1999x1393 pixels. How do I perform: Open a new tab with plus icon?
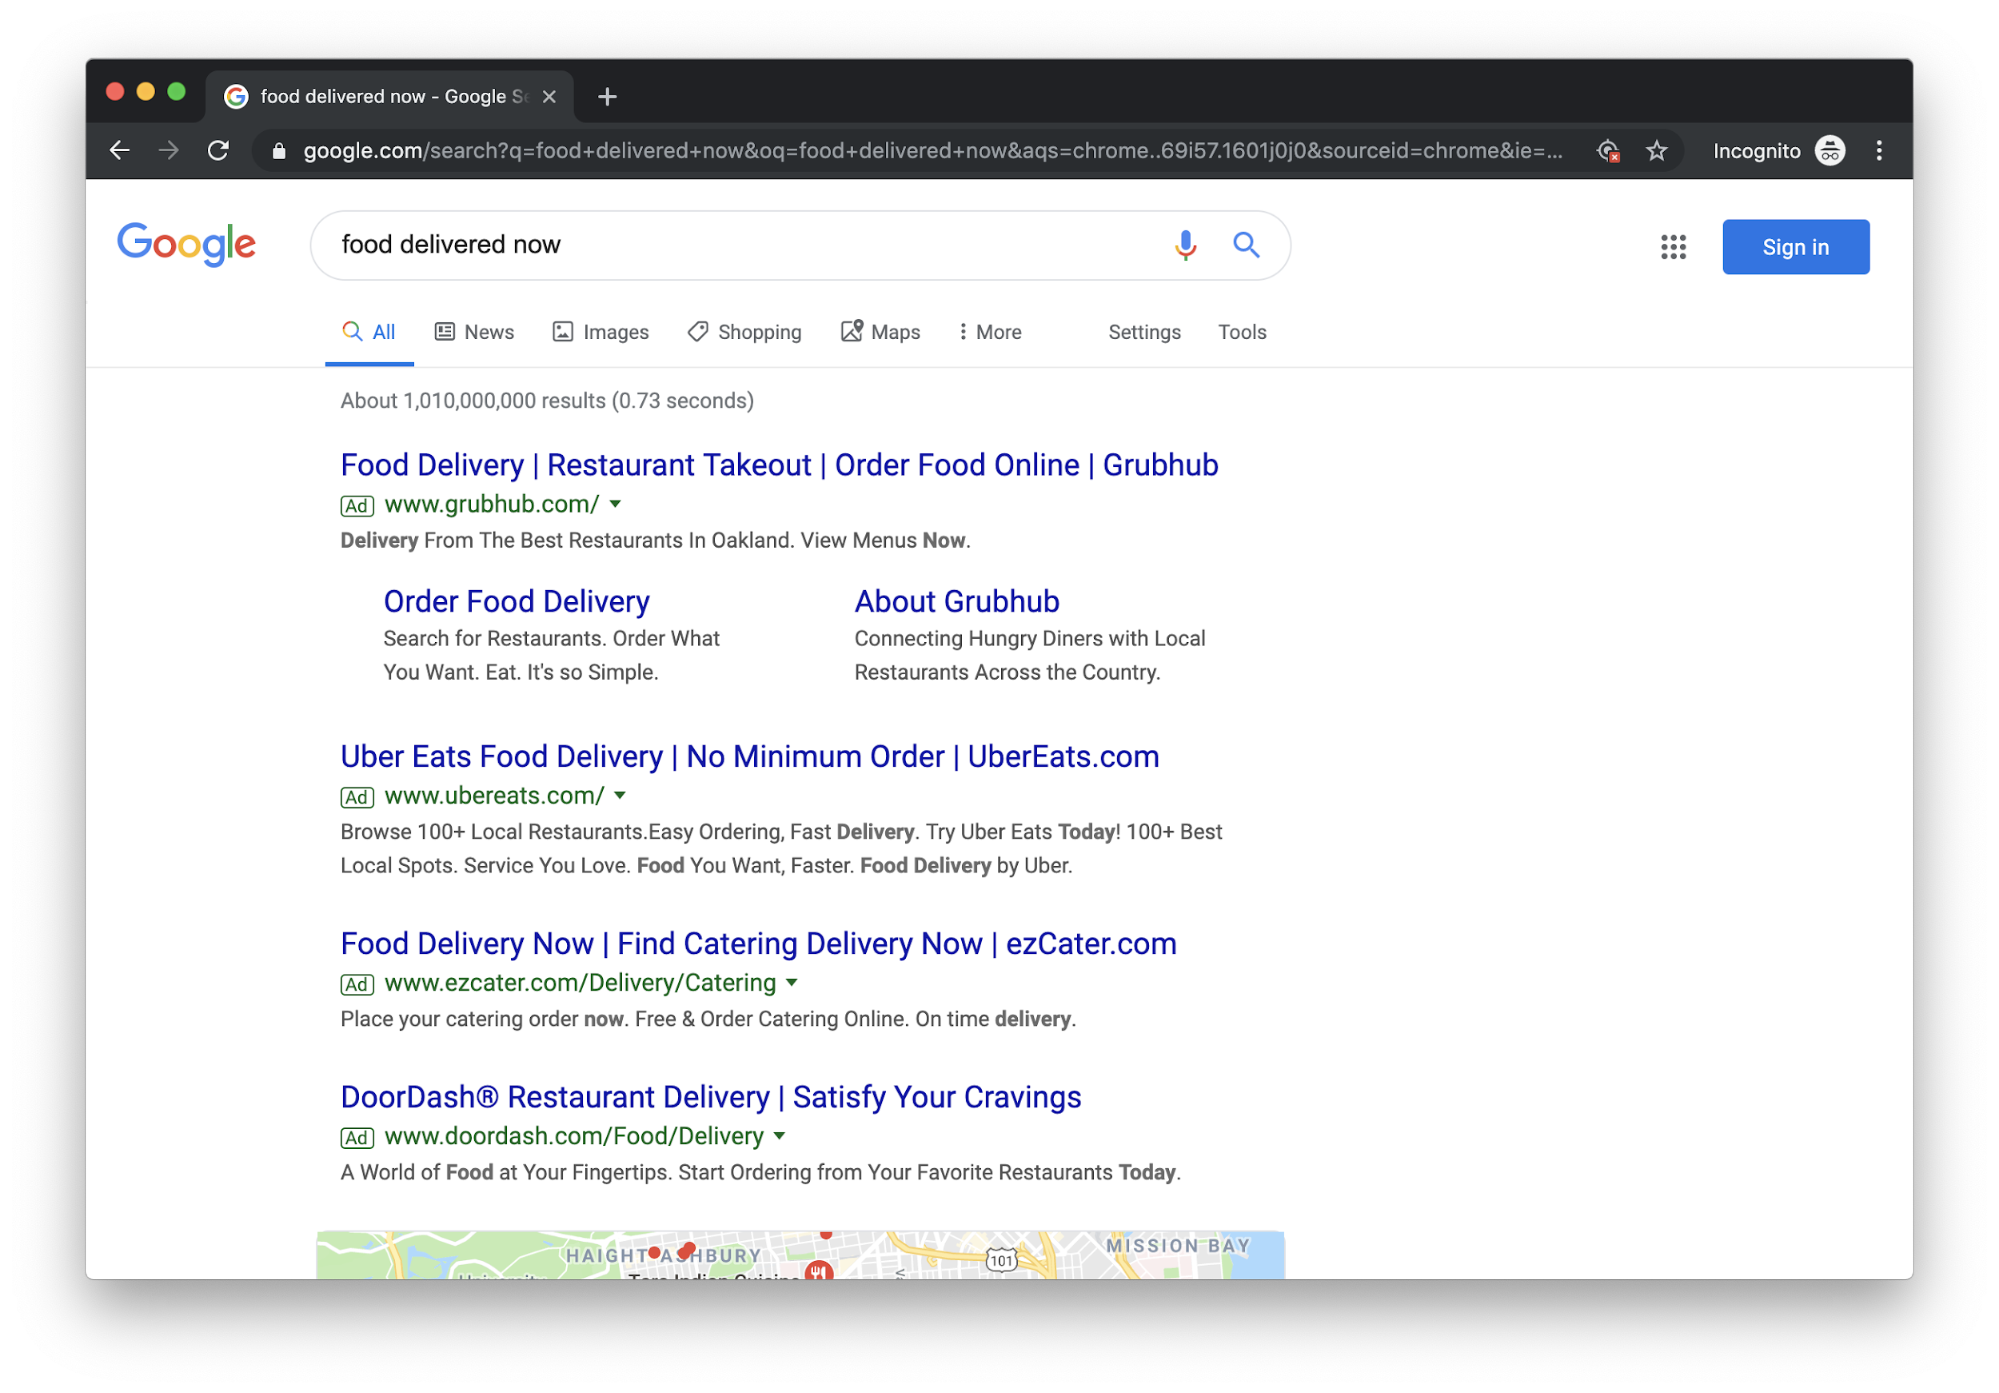pos(607,97)
